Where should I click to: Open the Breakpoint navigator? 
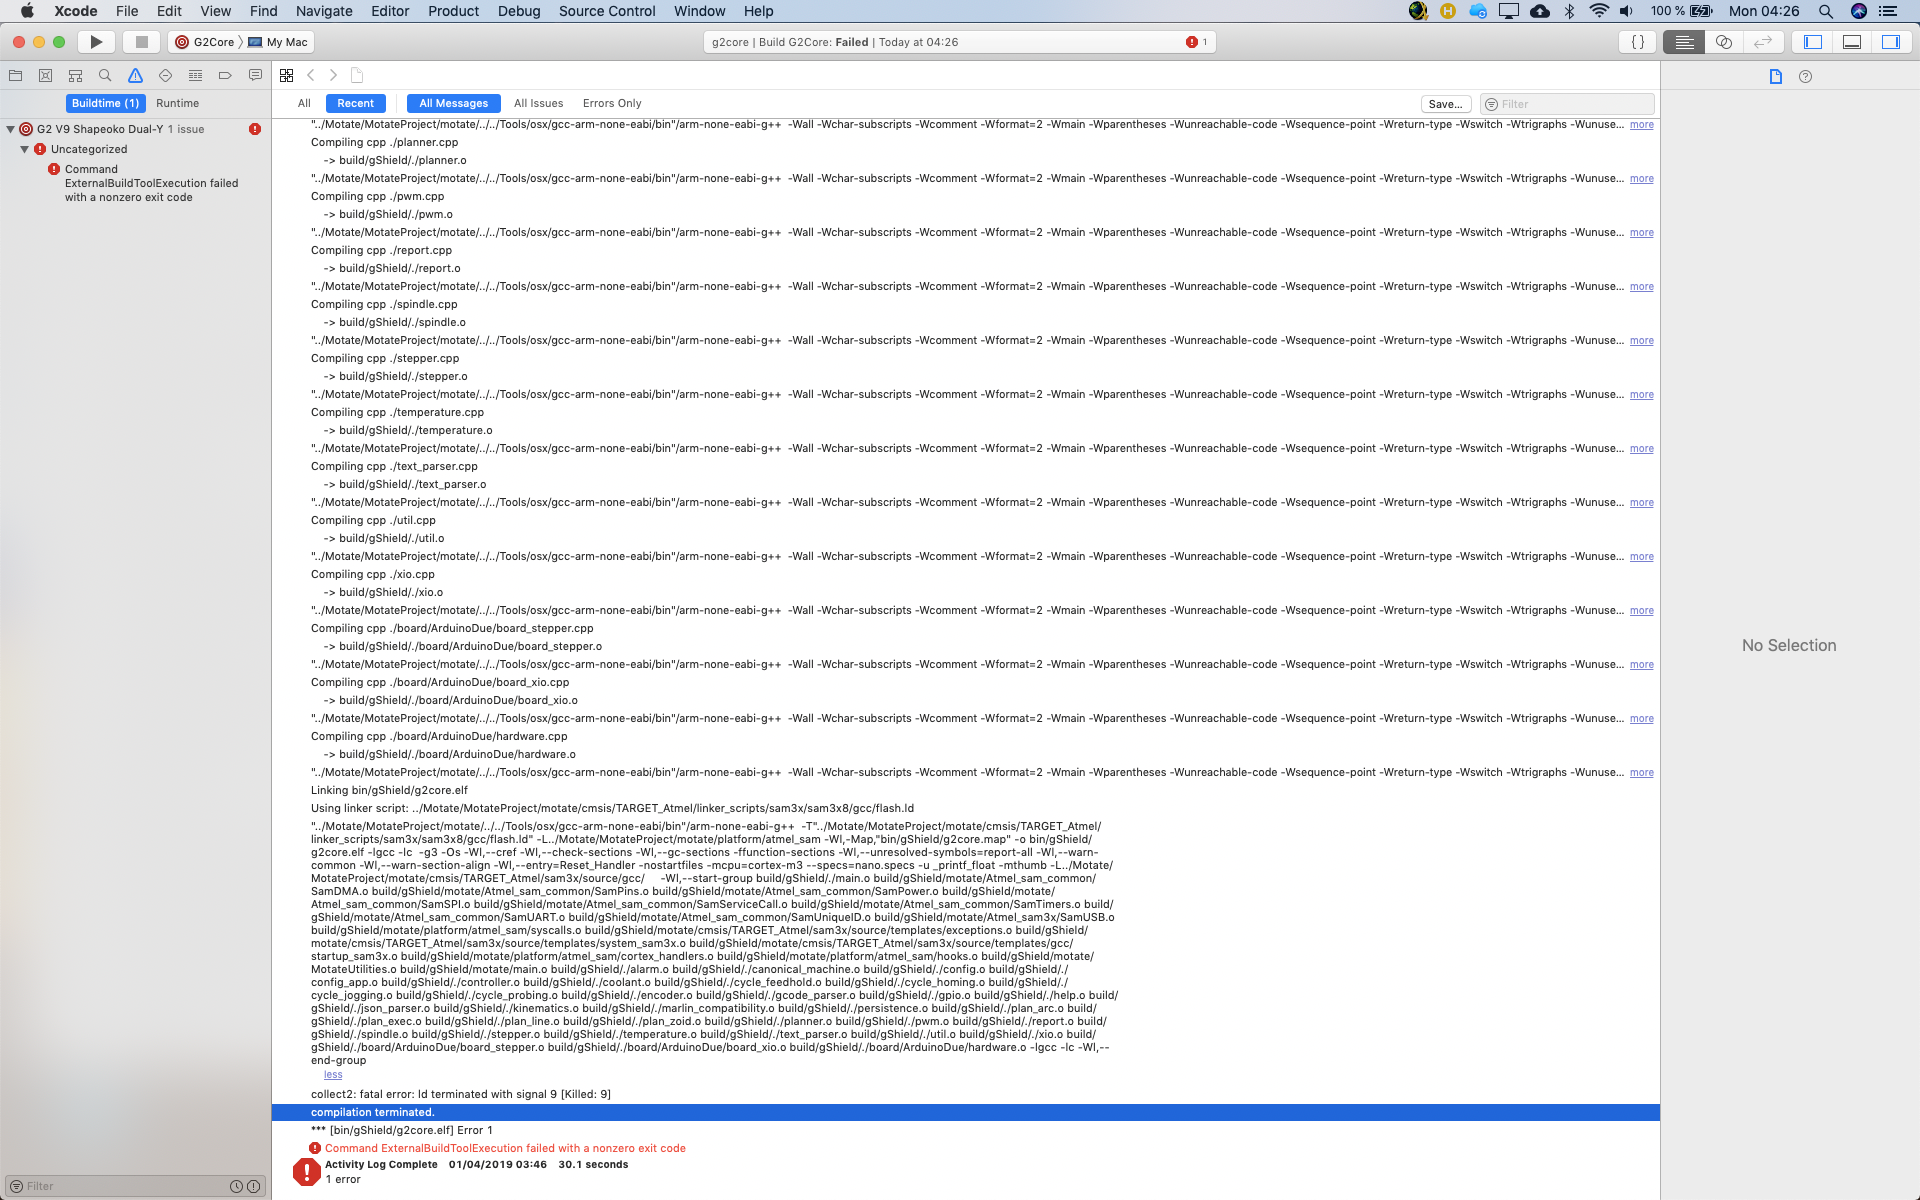(x=225, y=75)
